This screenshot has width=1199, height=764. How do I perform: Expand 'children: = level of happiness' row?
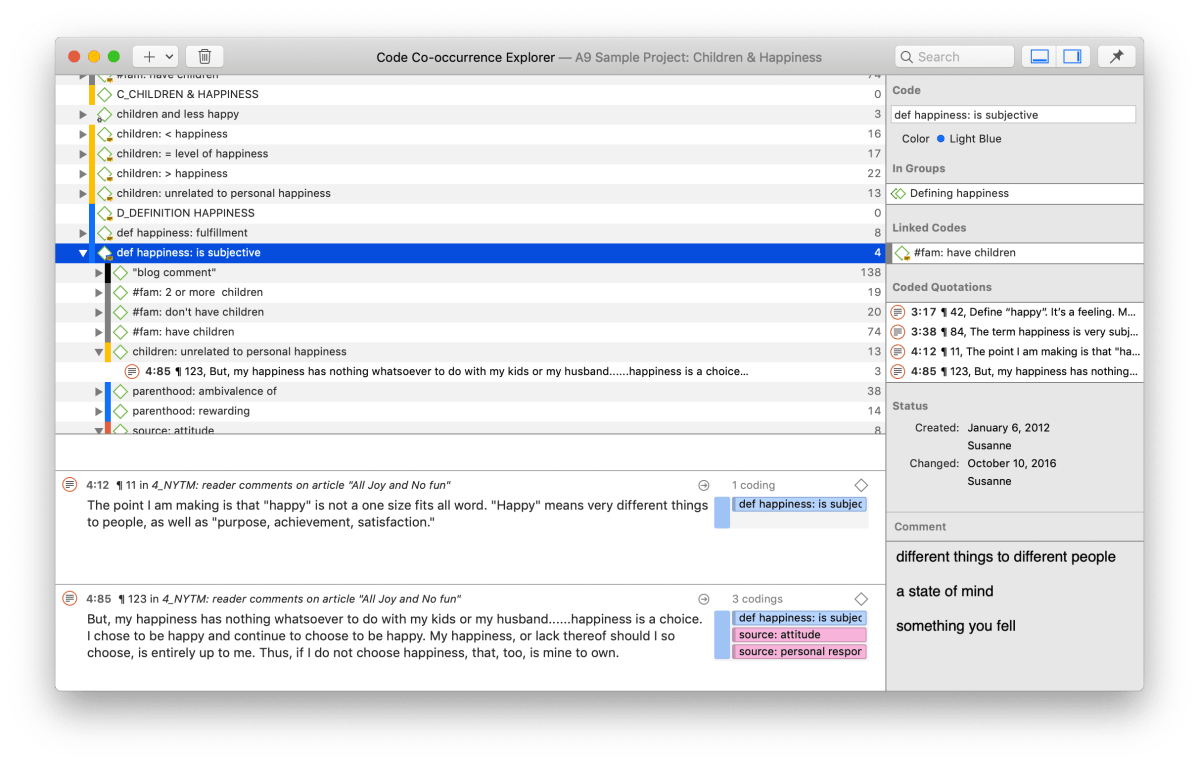pyautogui.click(x=83, y=154)
